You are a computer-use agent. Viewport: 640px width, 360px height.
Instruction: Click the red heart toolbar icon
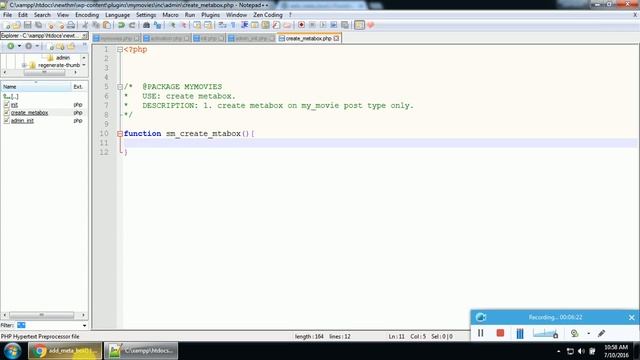(x=370, y=25)
